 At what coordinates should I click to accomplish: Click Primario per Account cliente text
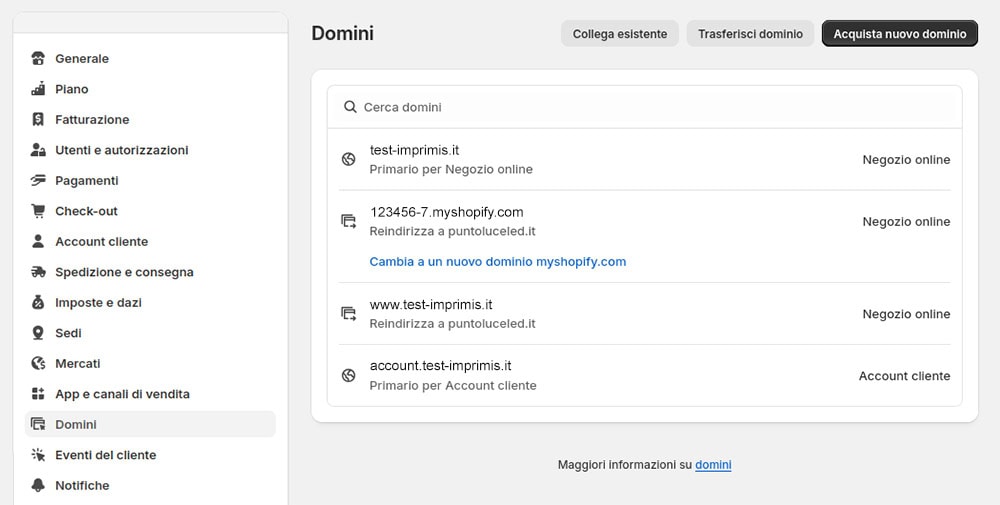coord(453,386)
